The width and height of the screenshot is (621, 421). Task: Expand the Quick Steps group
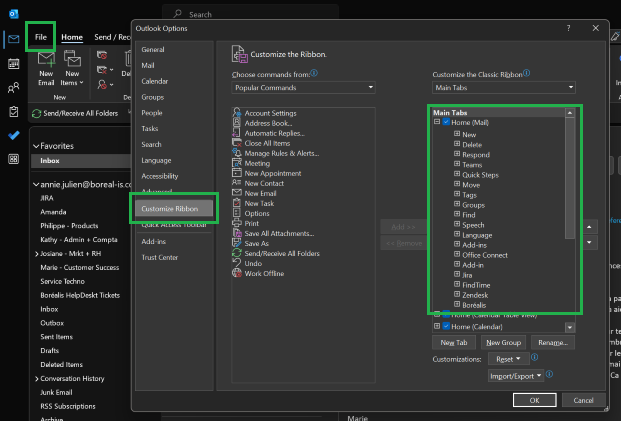coord(457,174)
